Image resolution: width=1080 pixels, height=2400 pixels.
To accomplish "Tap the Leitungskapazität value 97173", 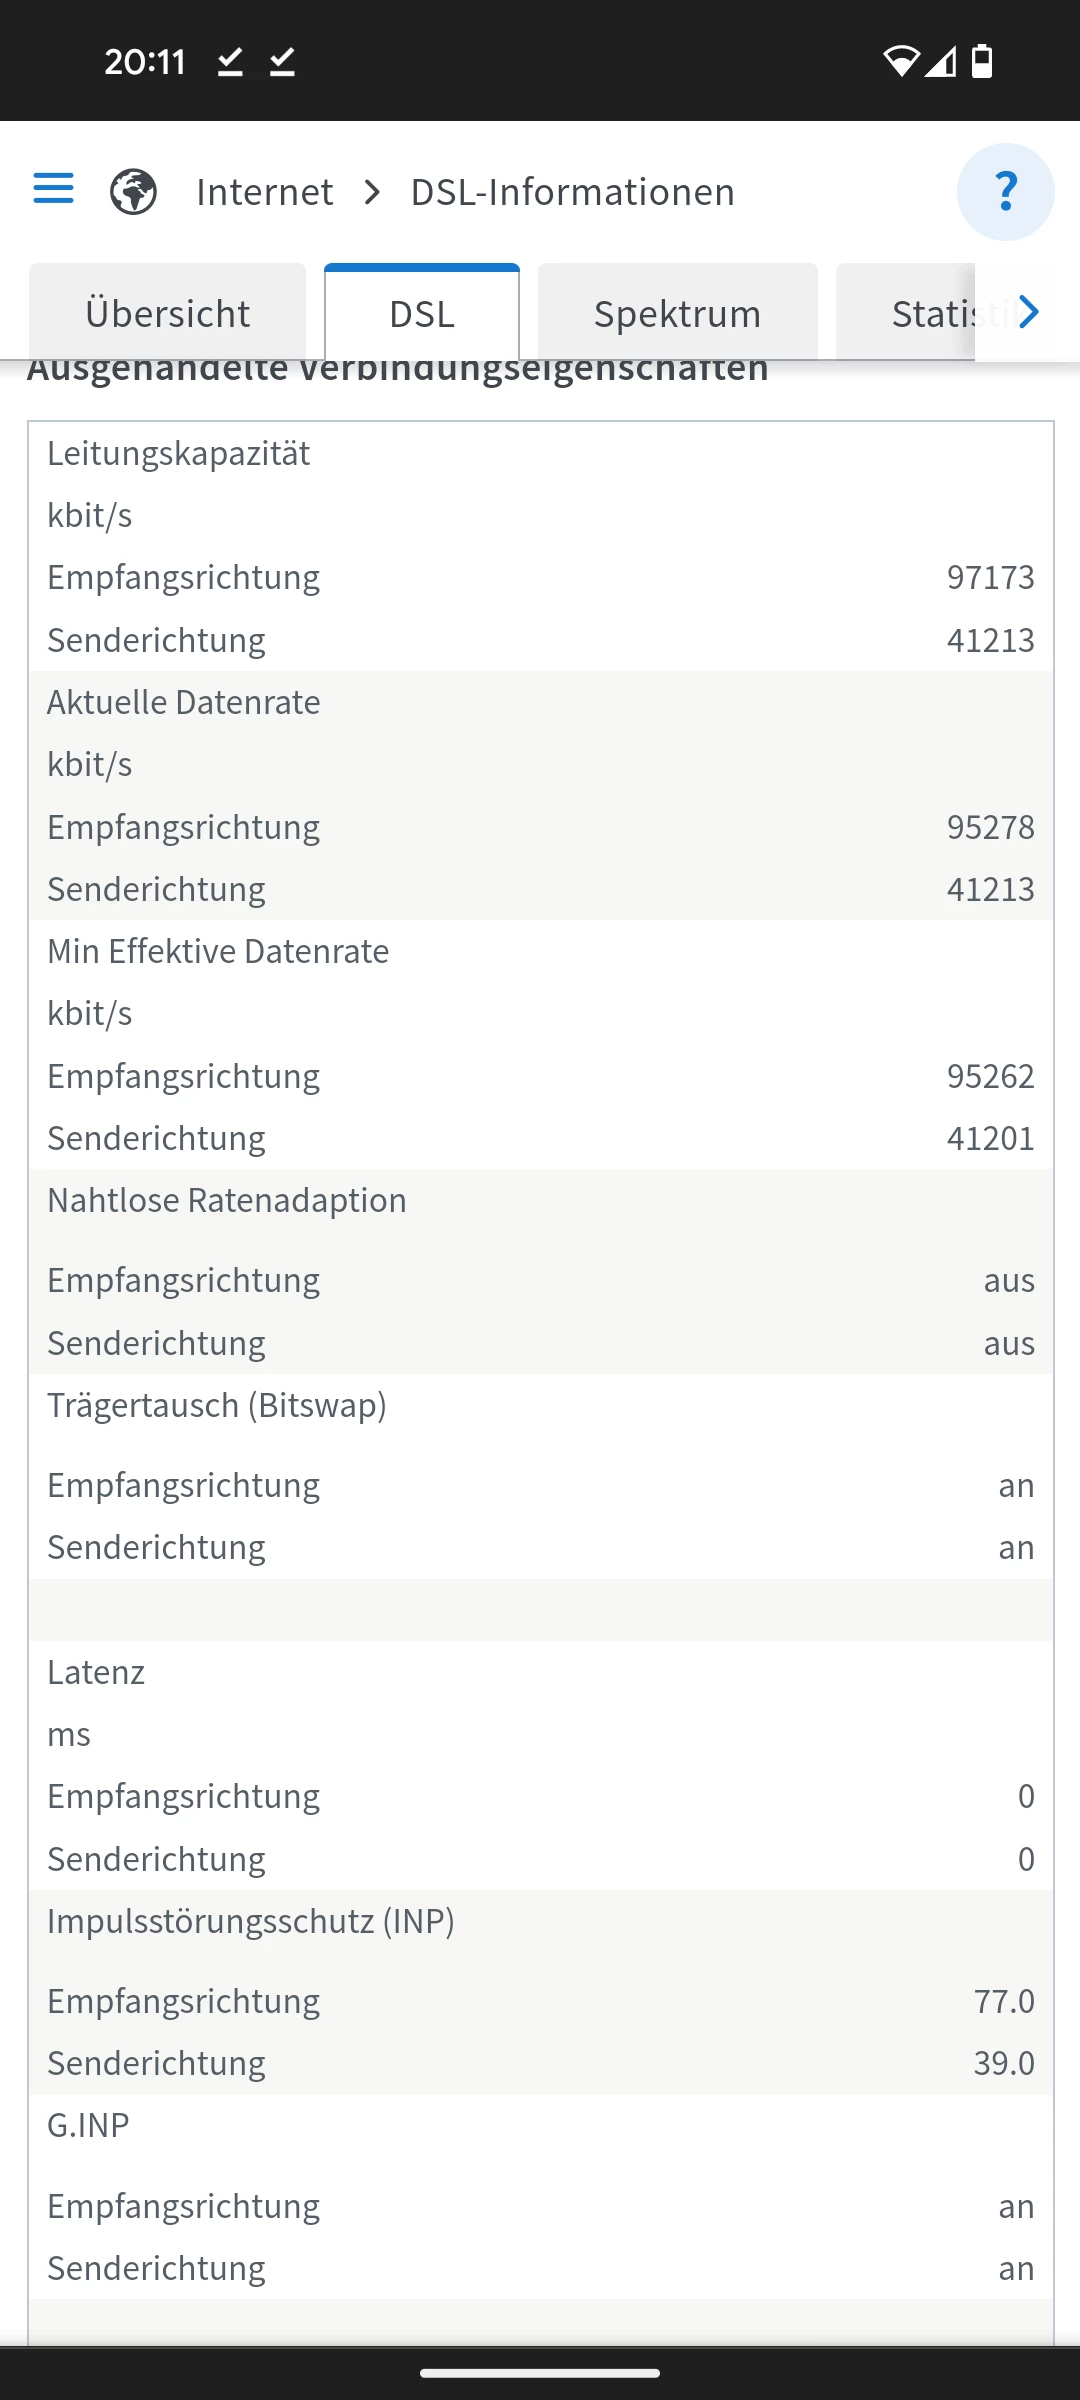I will click(990, 578).
